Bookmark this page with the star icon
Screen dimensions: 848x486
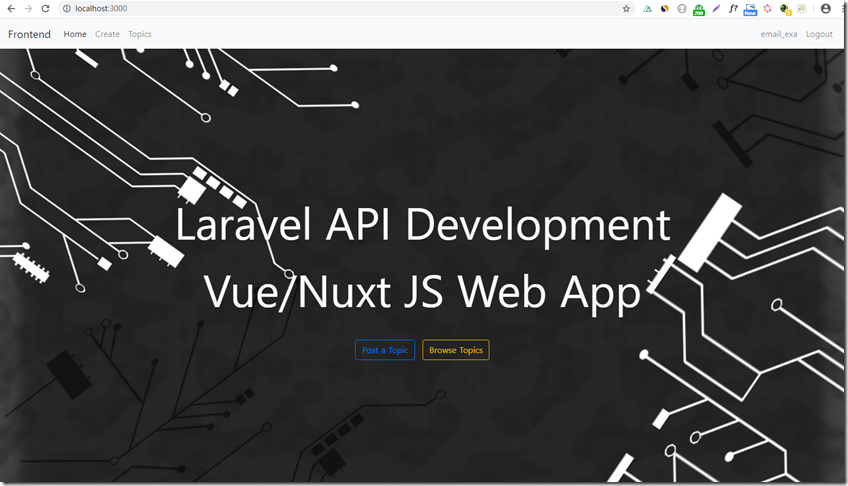626,9
